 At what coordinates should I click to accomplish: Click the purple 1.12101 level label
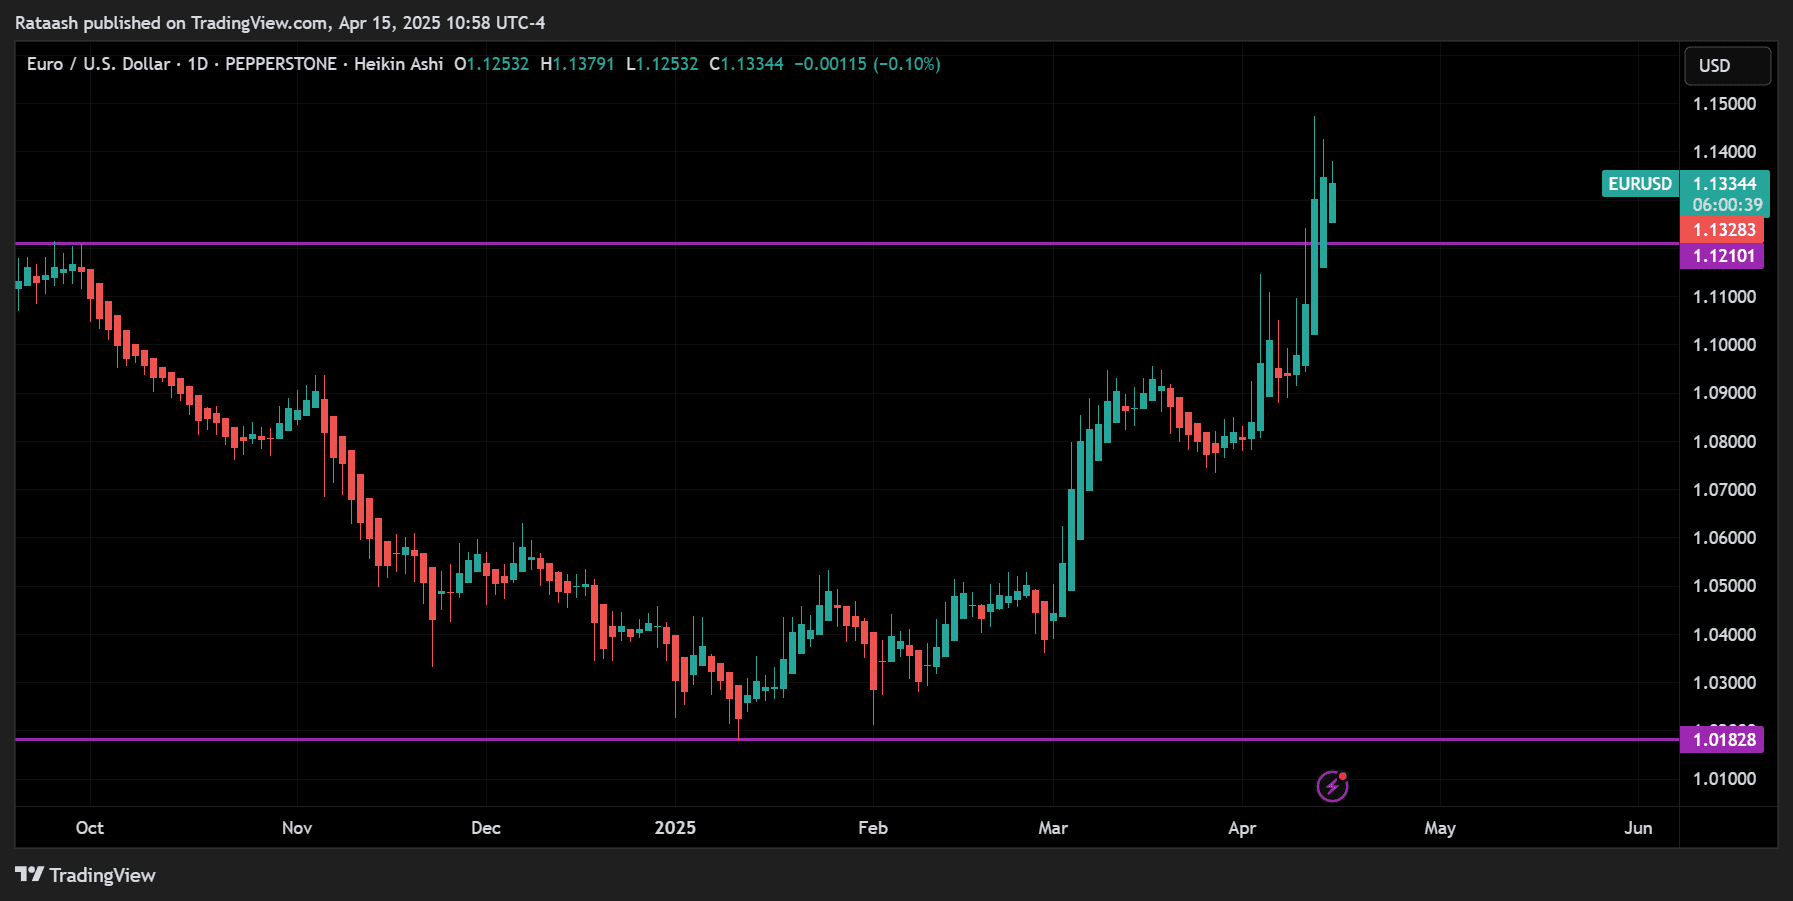coord(1722,256)
